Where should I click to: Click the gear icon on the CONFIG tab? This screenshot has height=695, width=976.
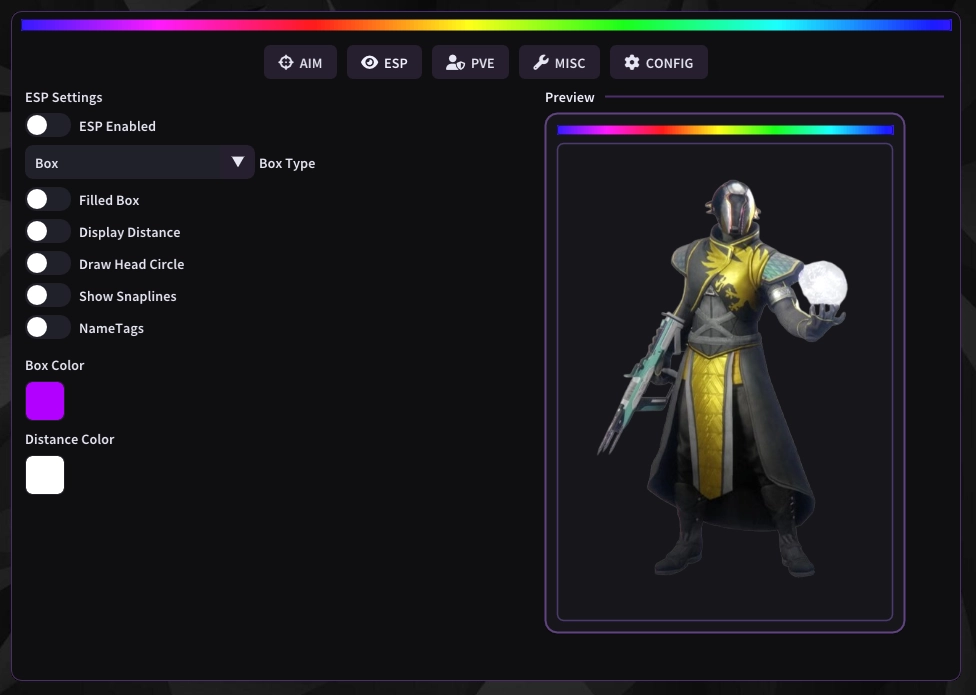point(631,63)
